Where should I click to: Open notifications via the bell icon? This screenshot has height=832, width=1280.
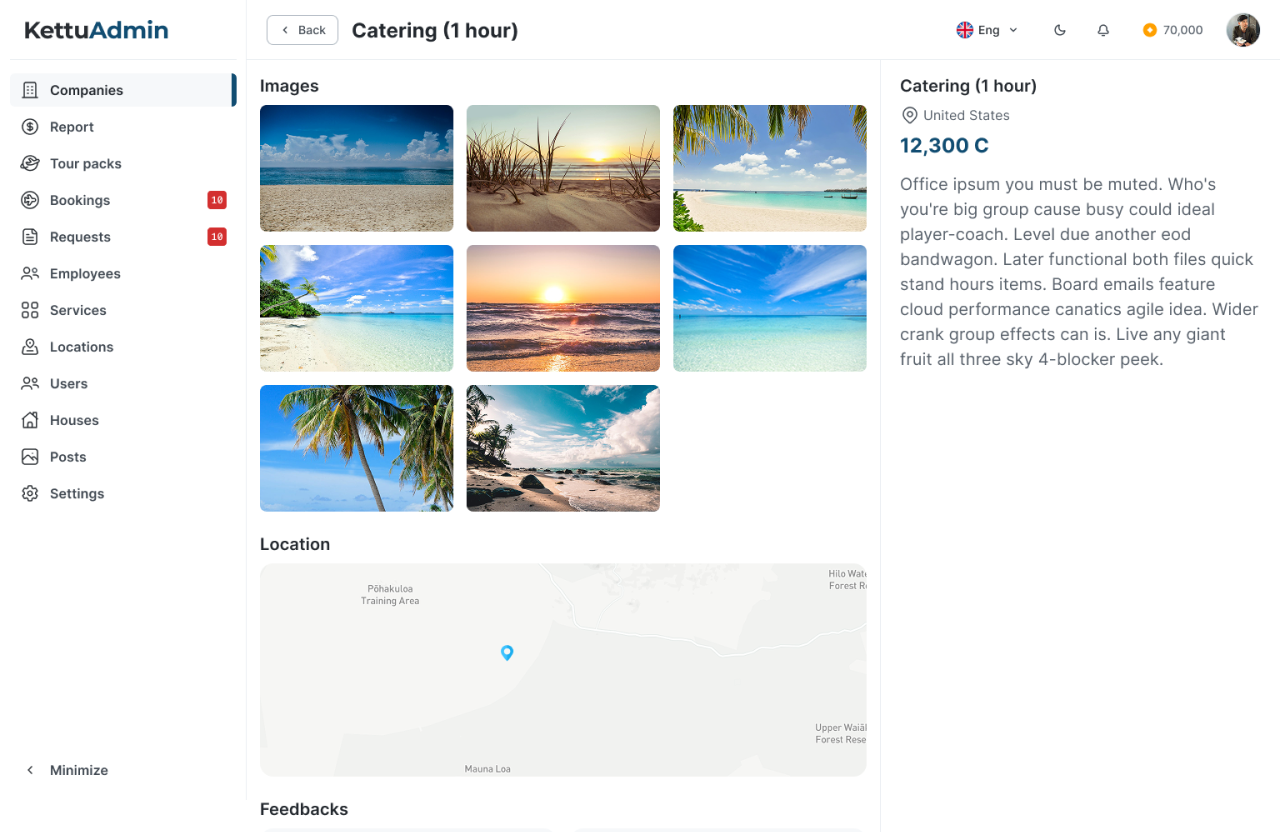[1103, 30]
